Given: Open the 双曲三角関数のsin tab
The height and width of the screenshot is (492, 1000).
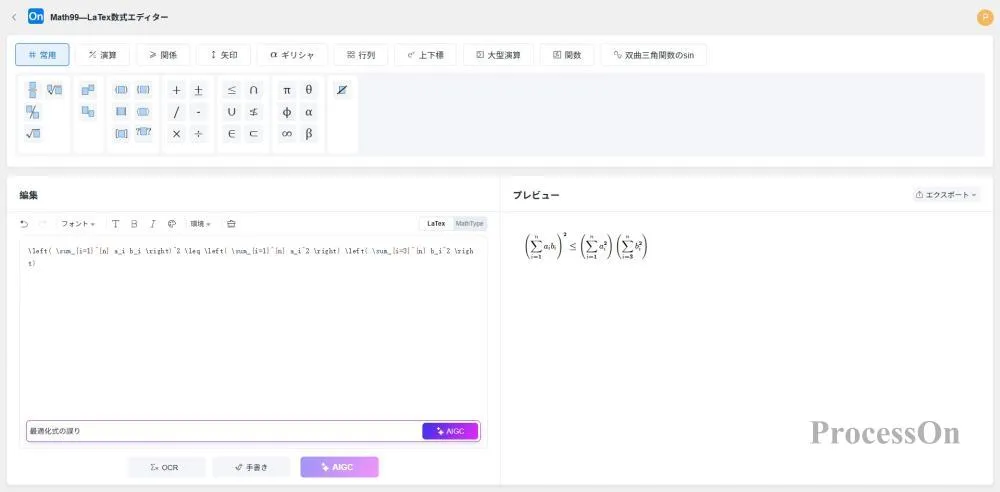Looking at the screenshot, I should [653, 55].
